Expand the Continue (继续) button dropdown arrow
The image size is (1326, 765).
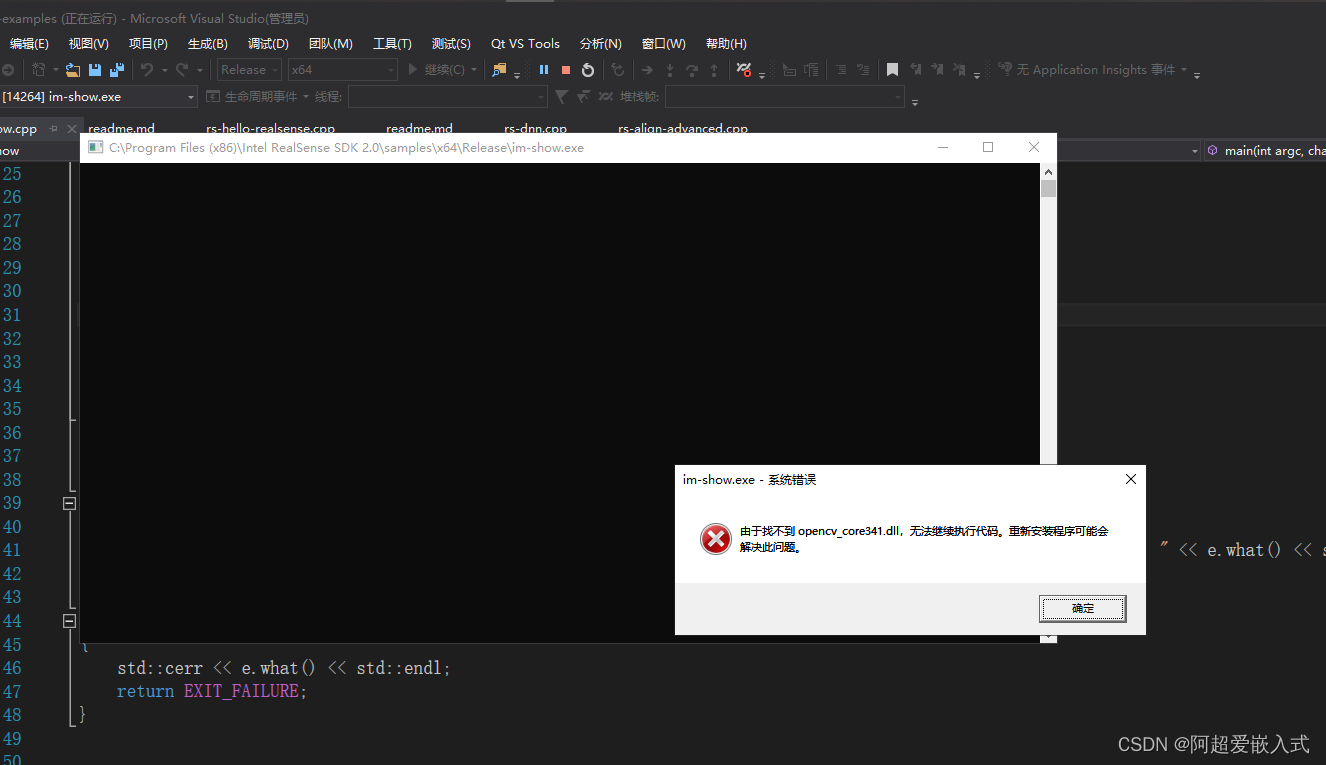tap(473, 70)
